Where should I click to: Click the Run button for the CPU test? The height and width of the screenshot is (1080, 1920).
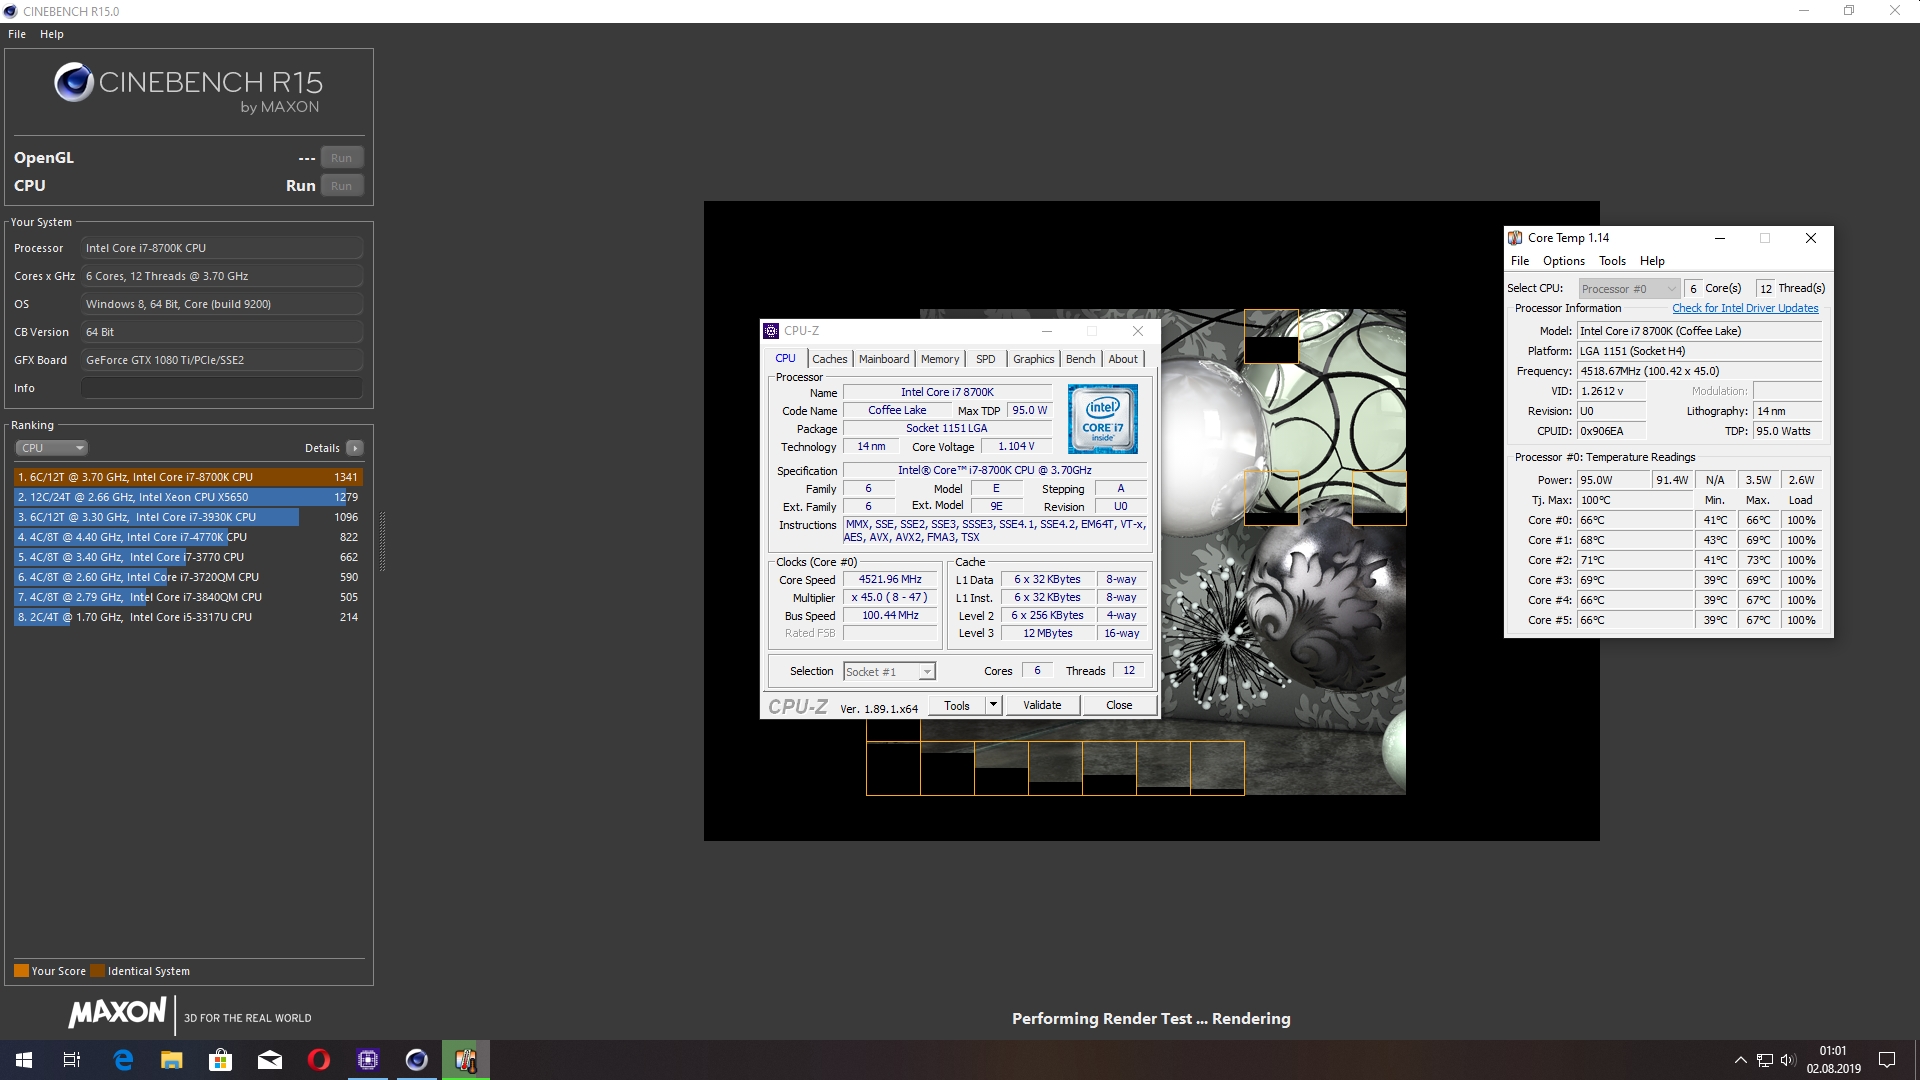[341, 186]
